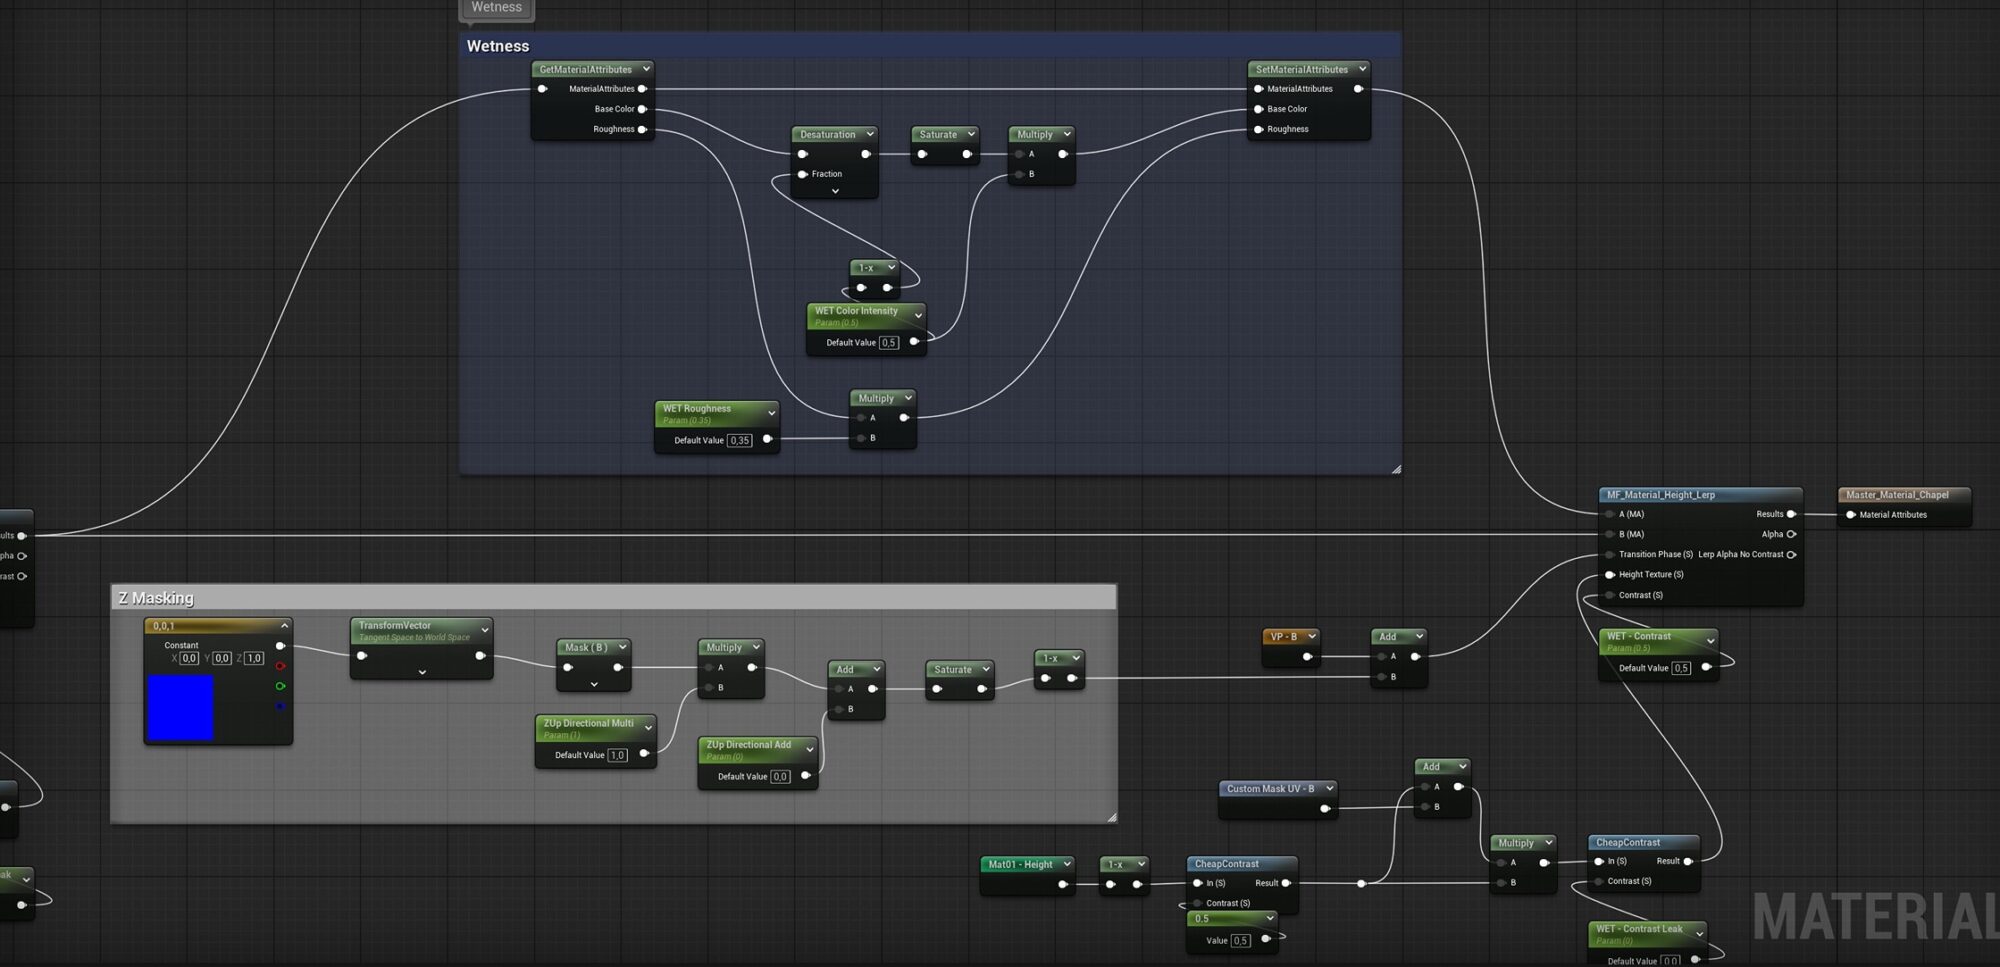Viewport: 2000px width, 967px height.
Task: Click the Fraction input pin on Desaturation
Action: coord(802,174)
